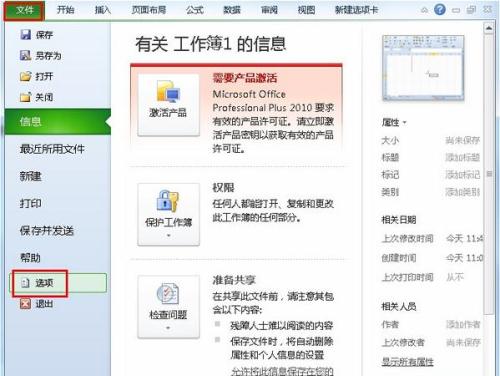Click the 选项 options icon

pyautogui.click(x=25, y=283)
